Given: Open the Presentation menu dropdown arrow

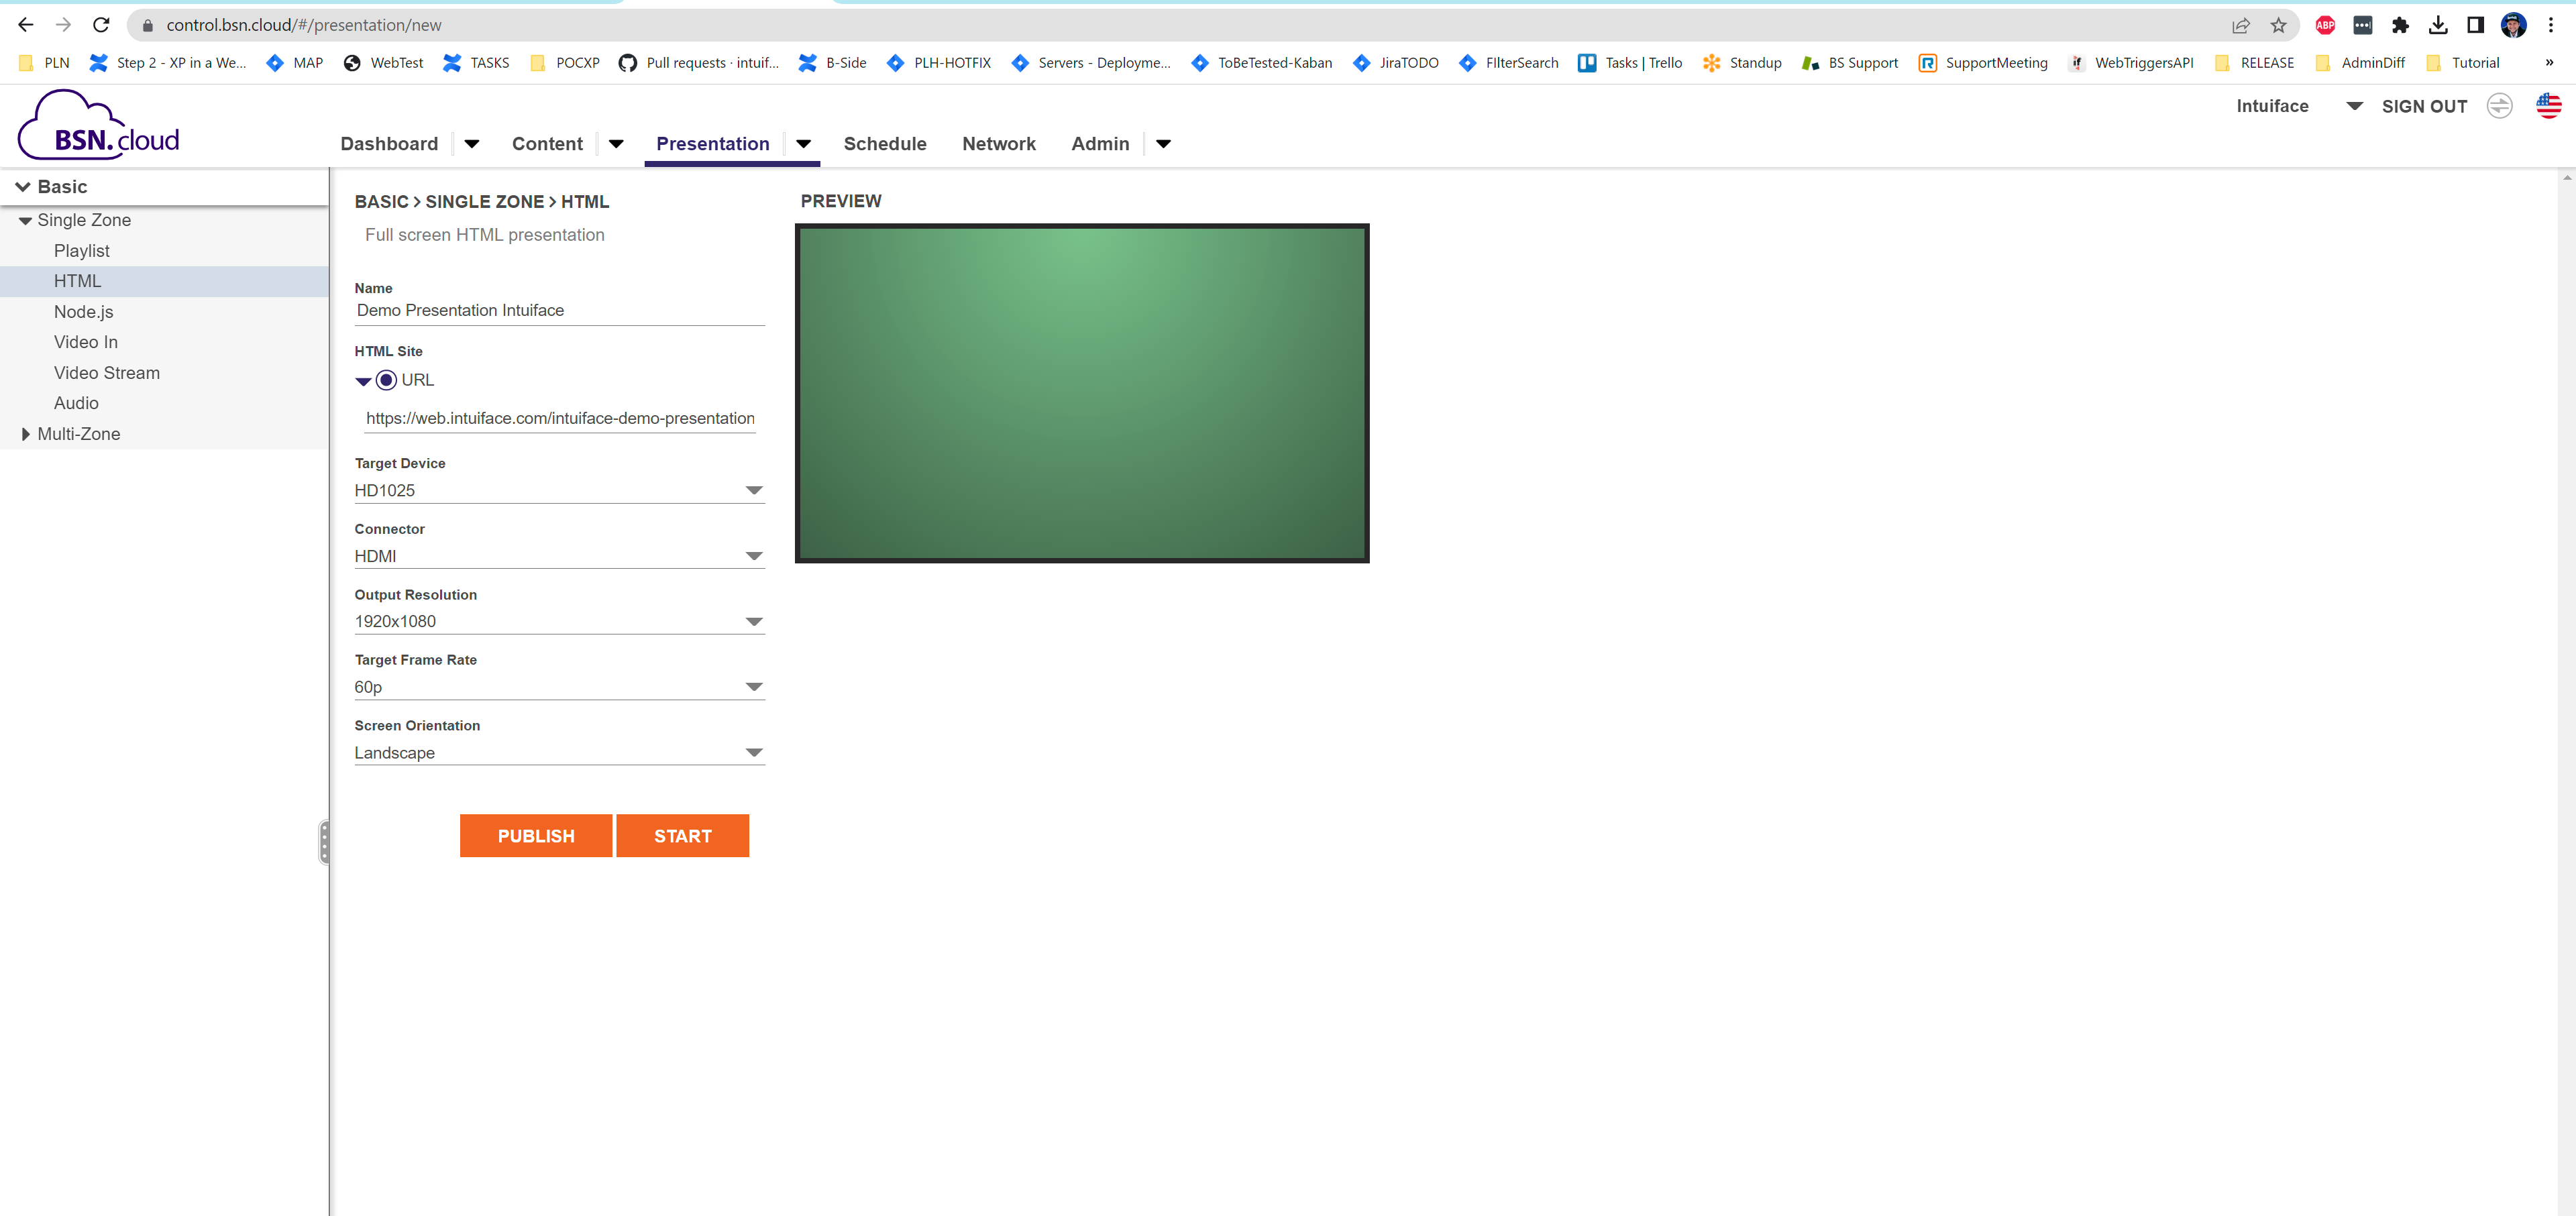Looking at the screenshot, I should [x=803, y=144].
